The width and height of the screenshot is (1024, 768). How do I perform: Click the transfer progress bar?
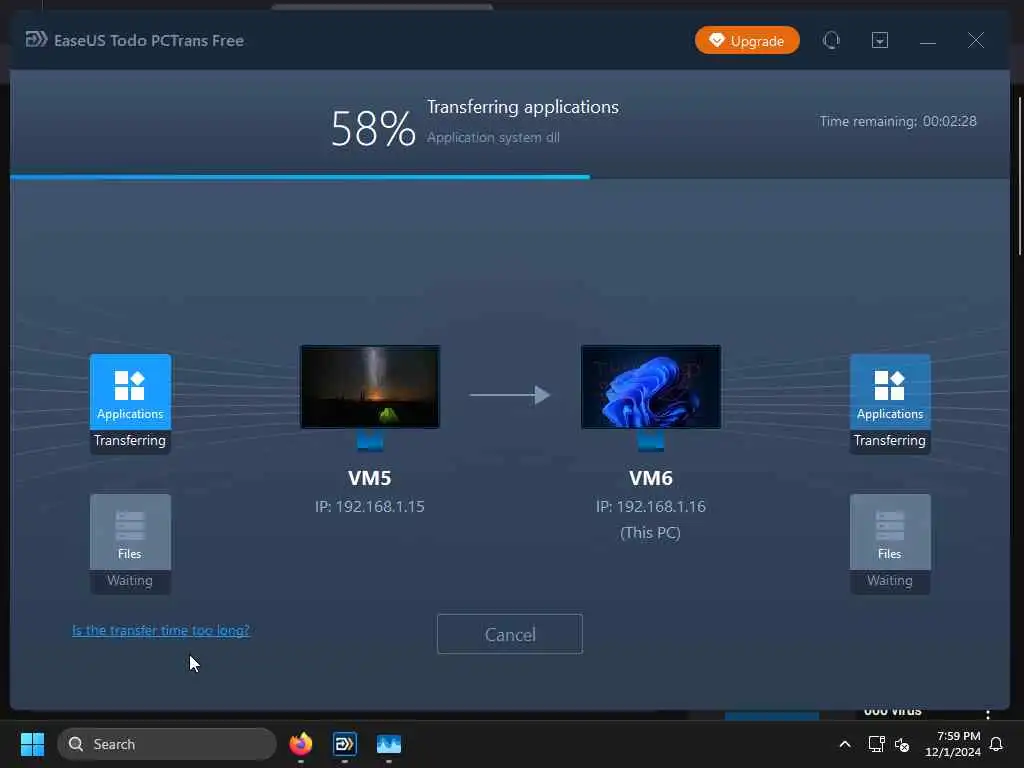coord(509,177)
